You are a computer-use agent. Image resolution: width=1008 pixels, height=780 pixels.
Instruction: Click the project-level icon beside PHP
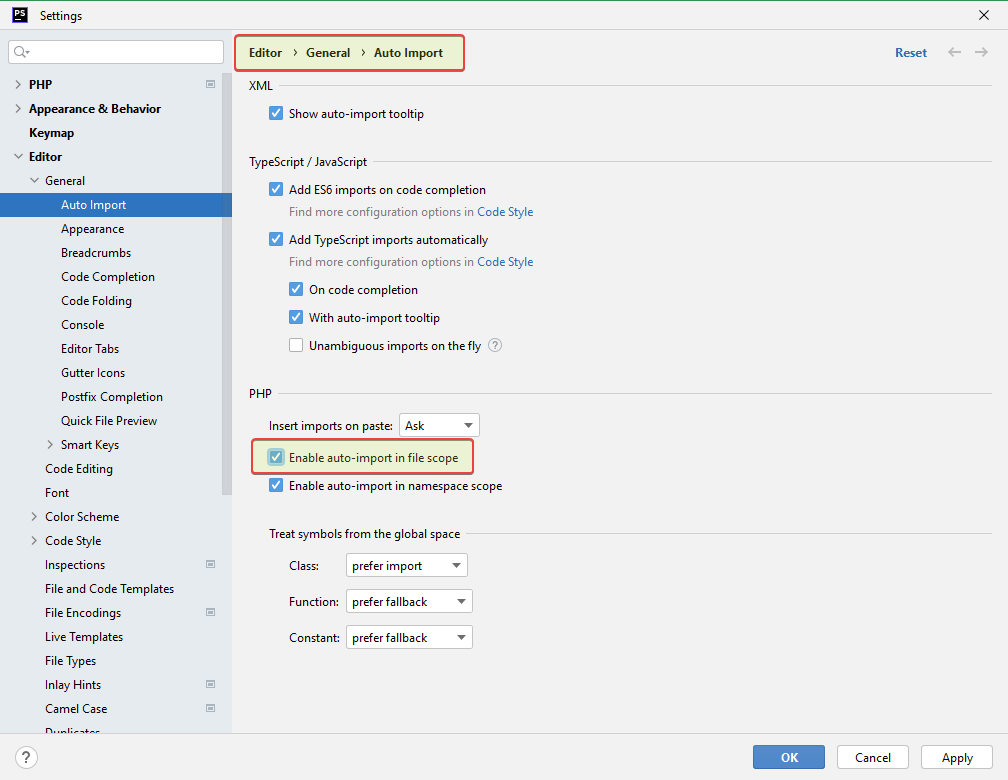pyautogui.click(x=210, y=84)
